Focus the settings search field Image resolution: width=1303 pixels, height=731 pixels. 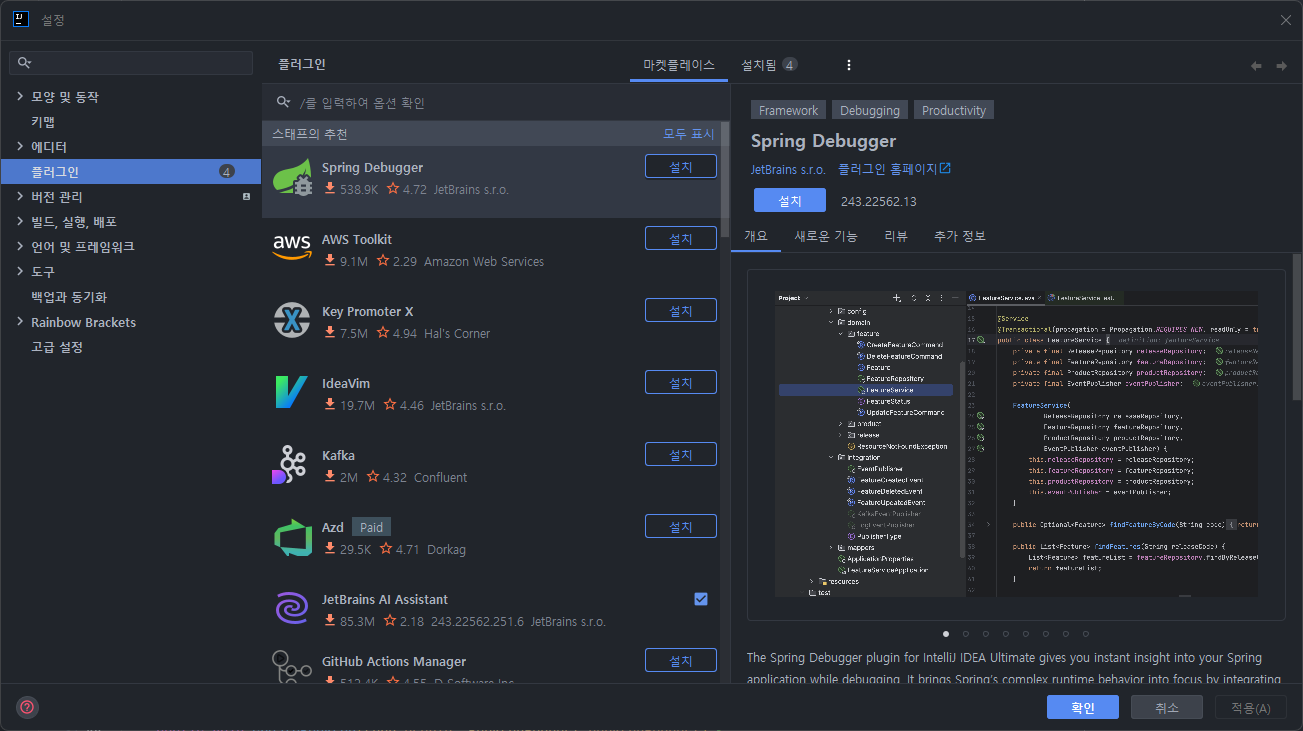click(x=131, y=63)
